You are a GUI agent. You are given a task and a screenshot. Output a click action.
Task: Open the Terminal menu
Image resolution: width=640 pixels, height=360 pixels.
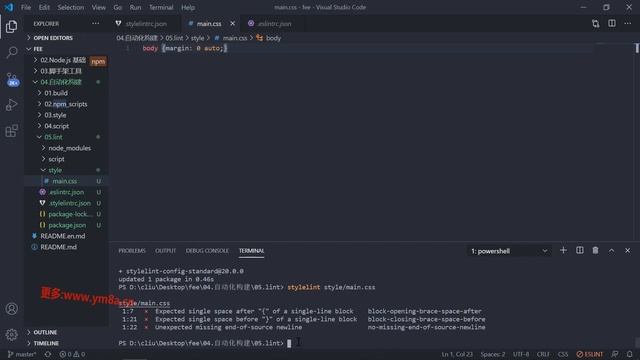click(x=161, y=7)
